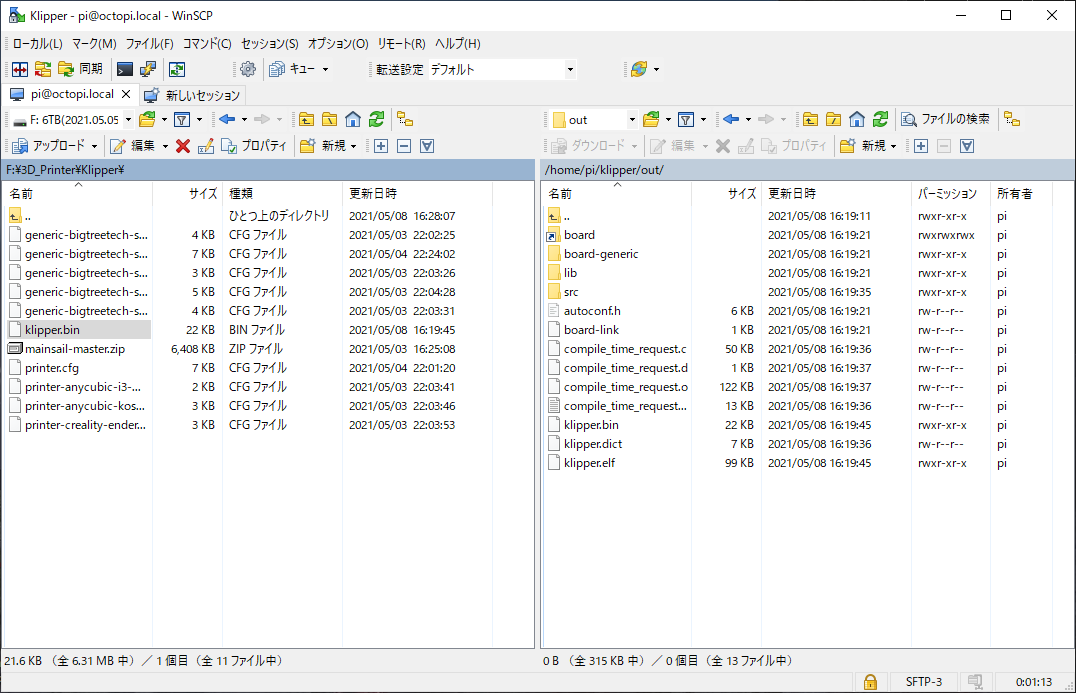The height and width of the screenshot is (693, 1076).
Task: Click remote filter icon
Action: [x=686, y=120]
